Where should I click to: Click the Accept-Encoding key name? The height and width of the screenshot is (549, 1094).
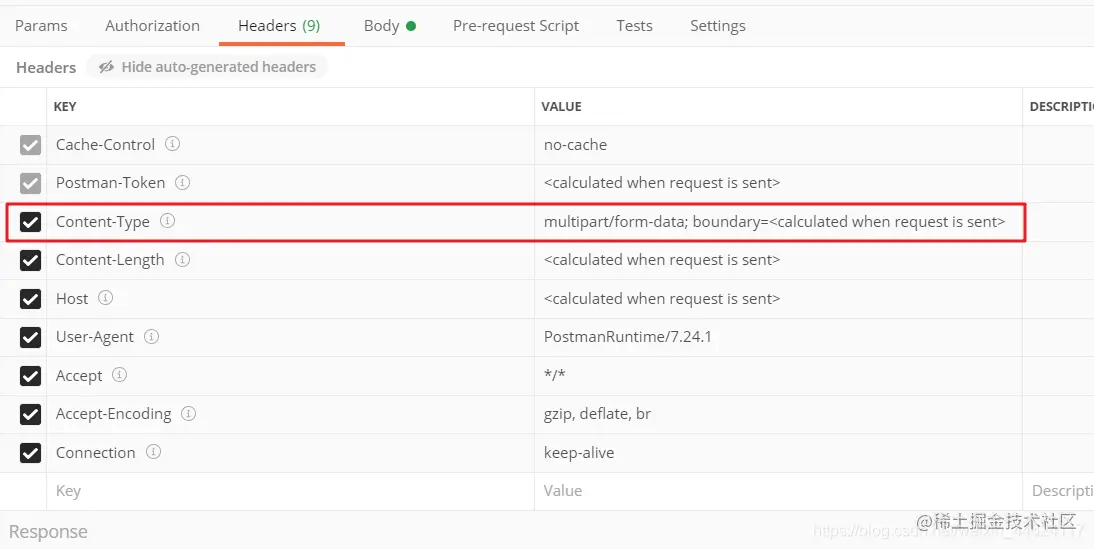coord(114,414)
